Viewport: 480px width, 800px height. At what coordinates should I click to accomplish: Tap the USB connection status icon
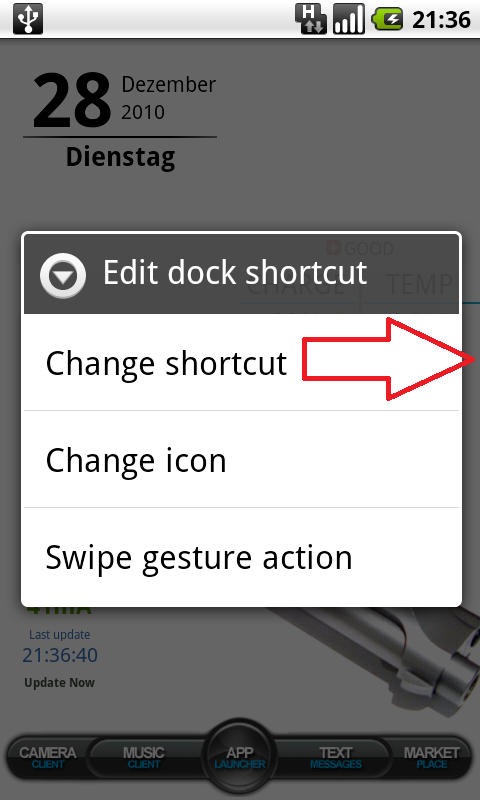28,19
